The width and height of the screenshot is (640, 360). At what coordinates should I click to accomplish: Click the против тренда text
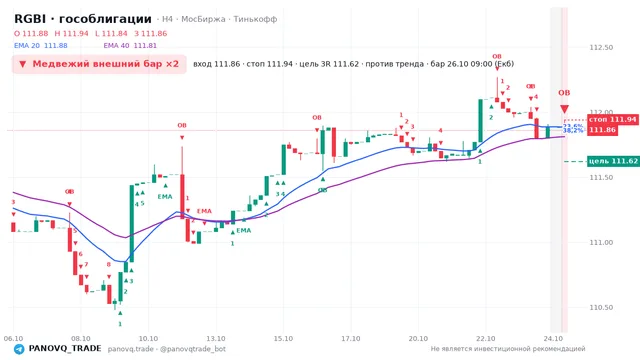(x=395, y=64)
